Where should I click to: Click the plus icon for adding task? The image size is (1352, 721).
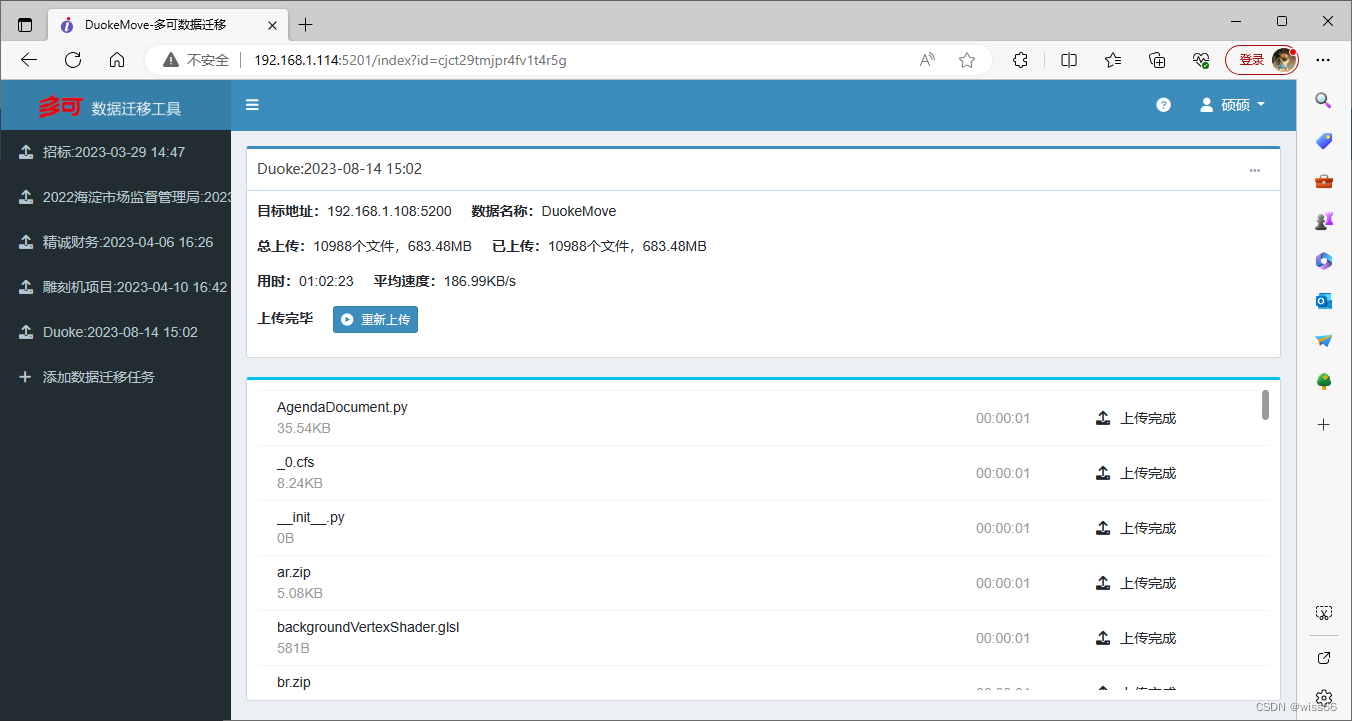click(x=26, y=377)
